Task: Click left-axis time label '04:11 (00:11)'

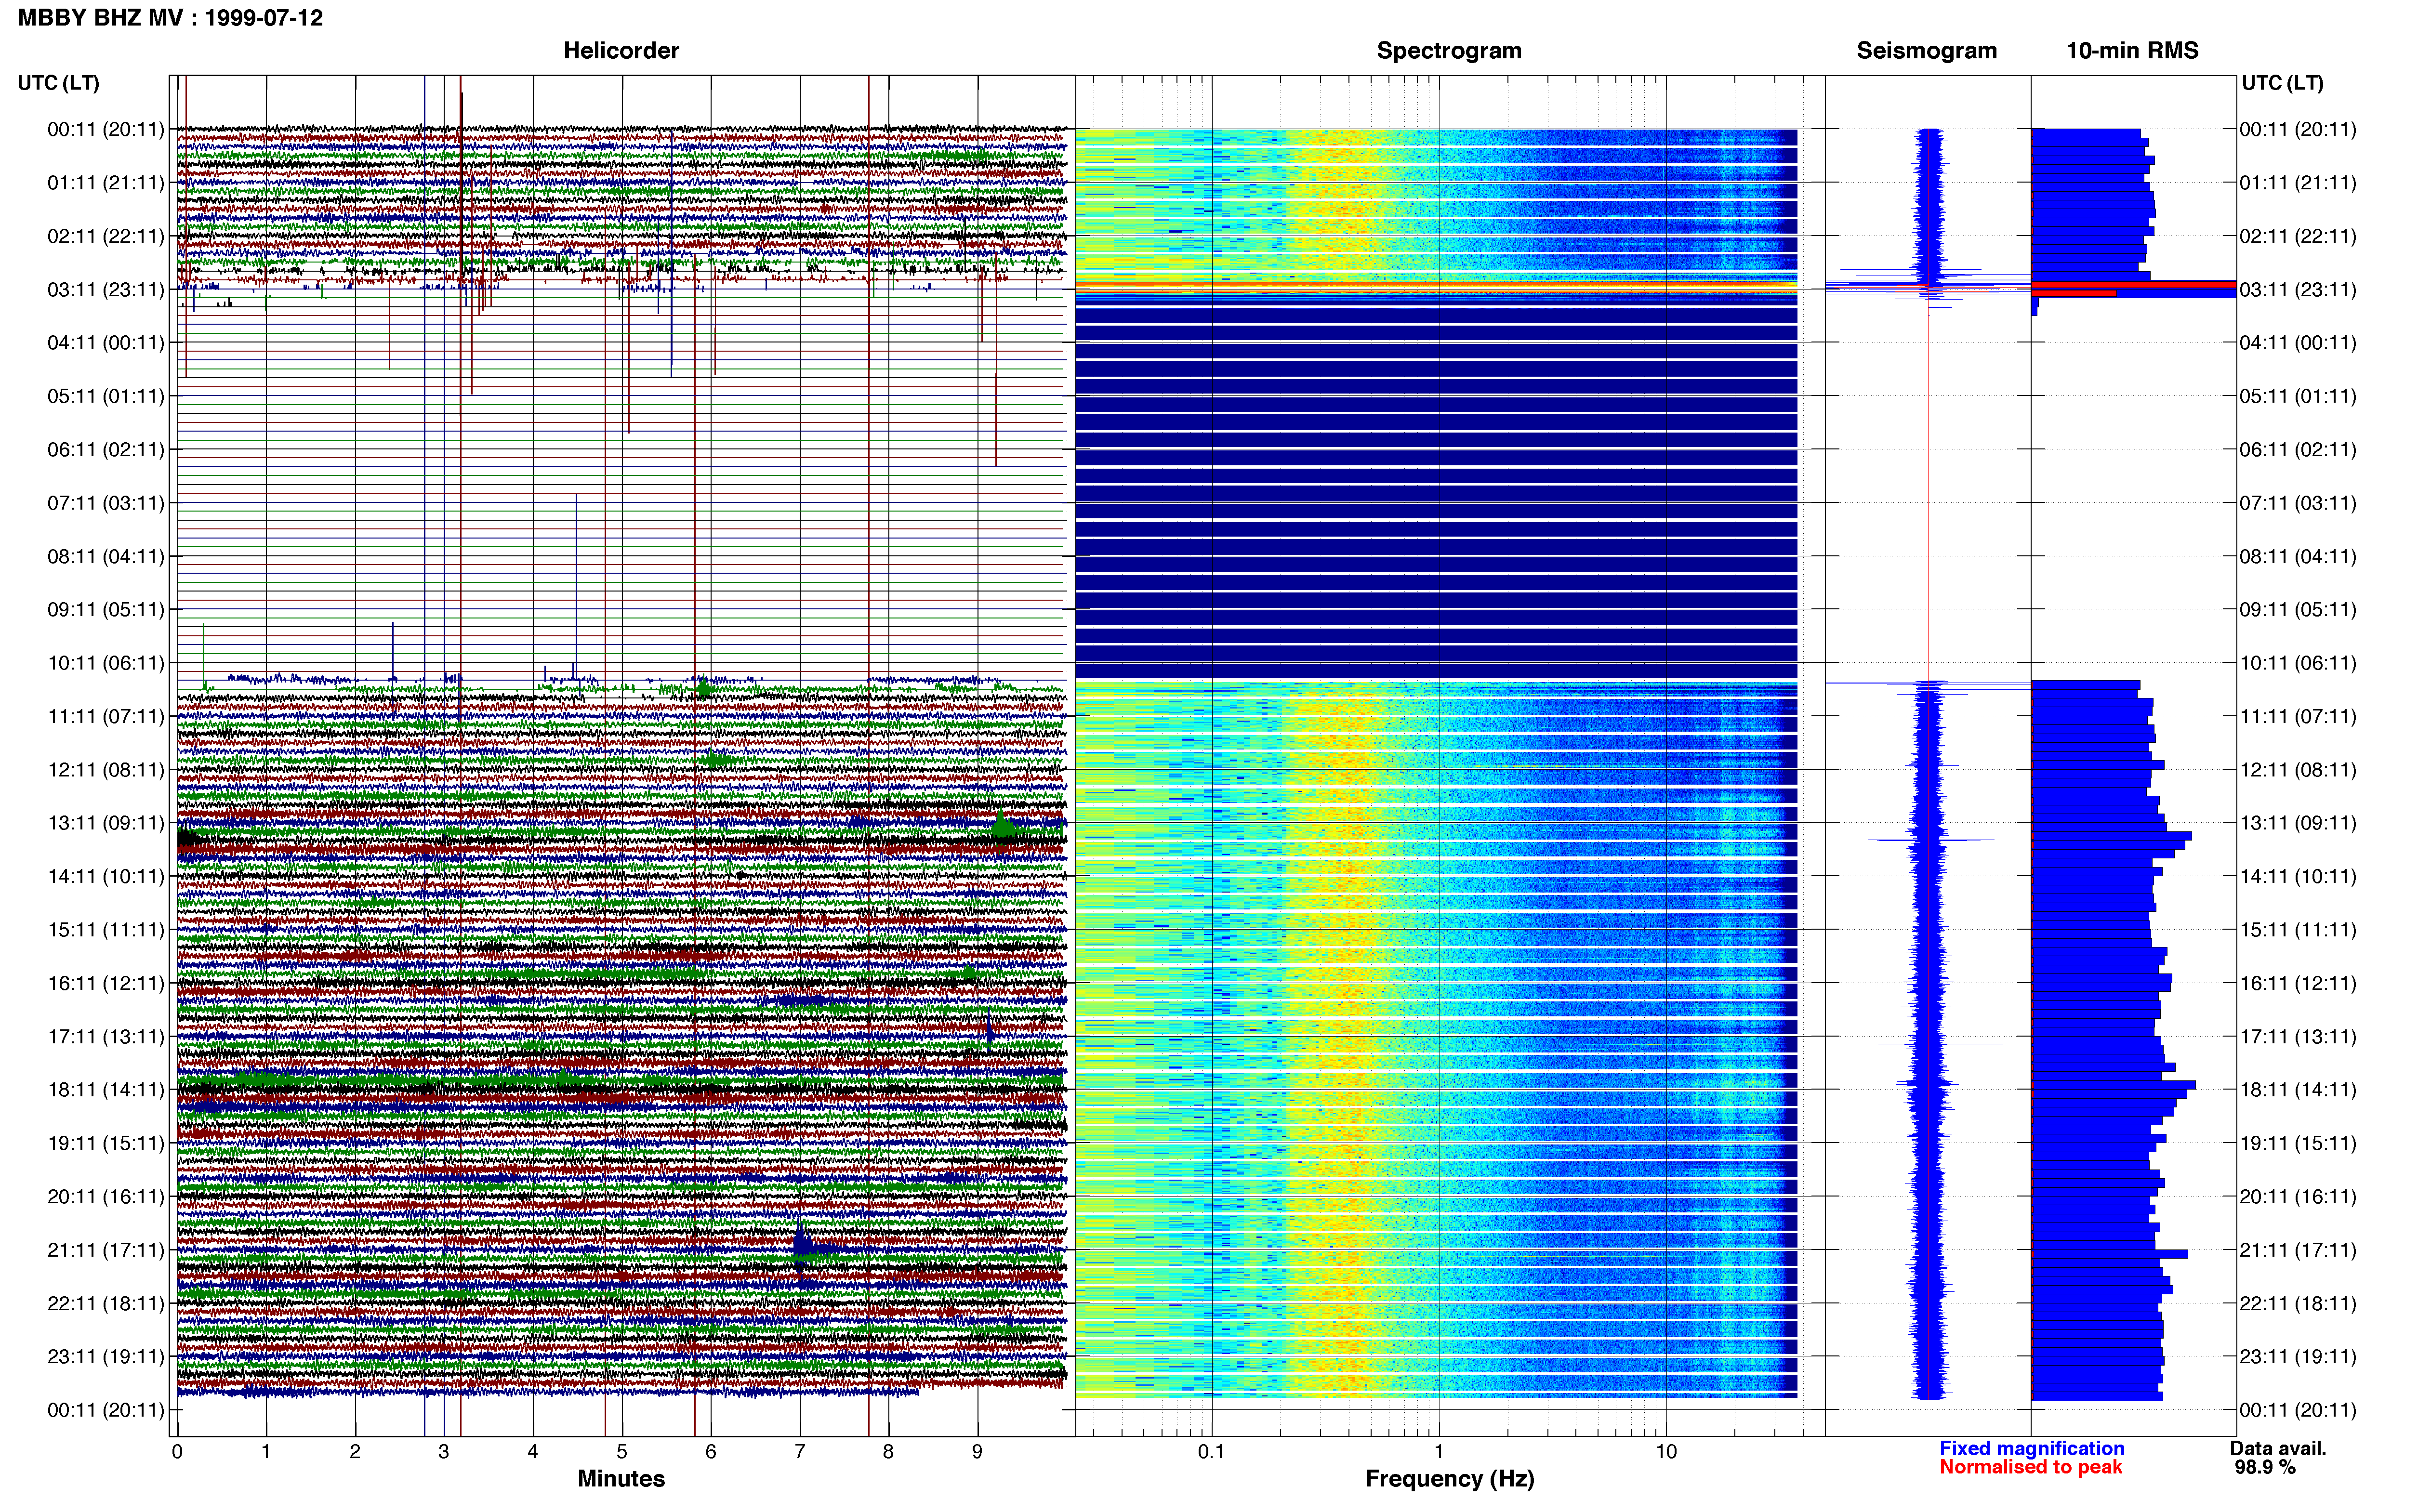Action: click(x=106, y=343)
